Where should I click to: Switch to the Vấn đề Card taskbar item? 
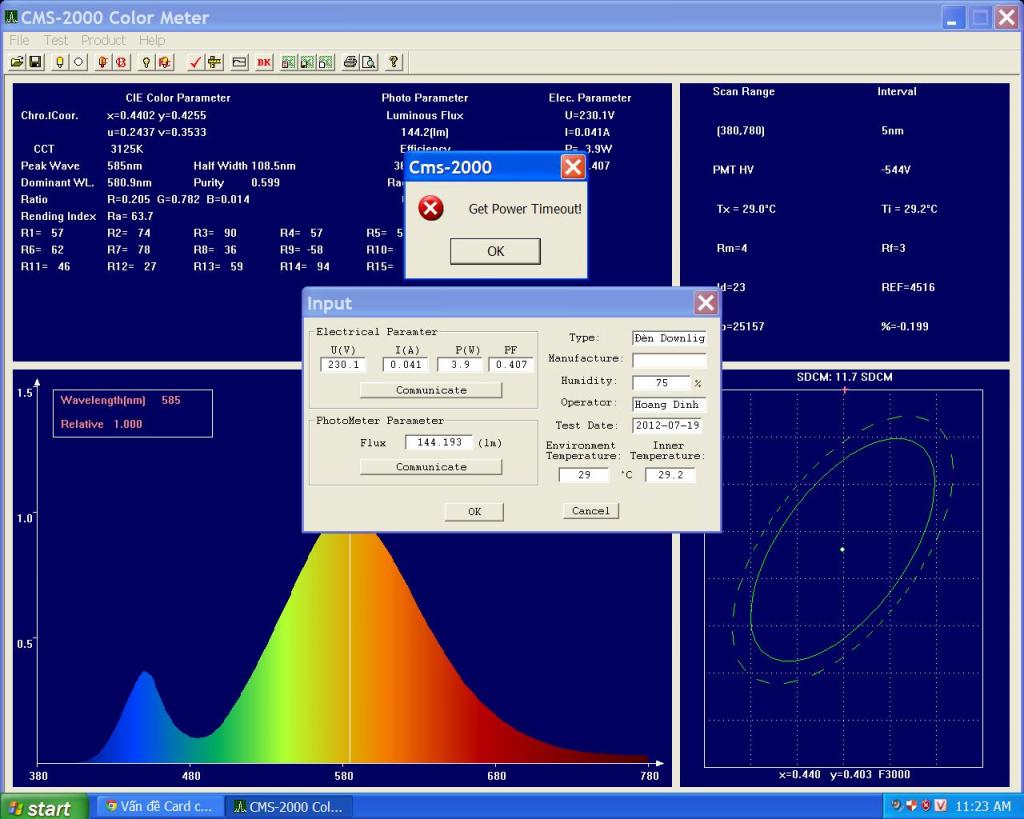coord(160,807)
